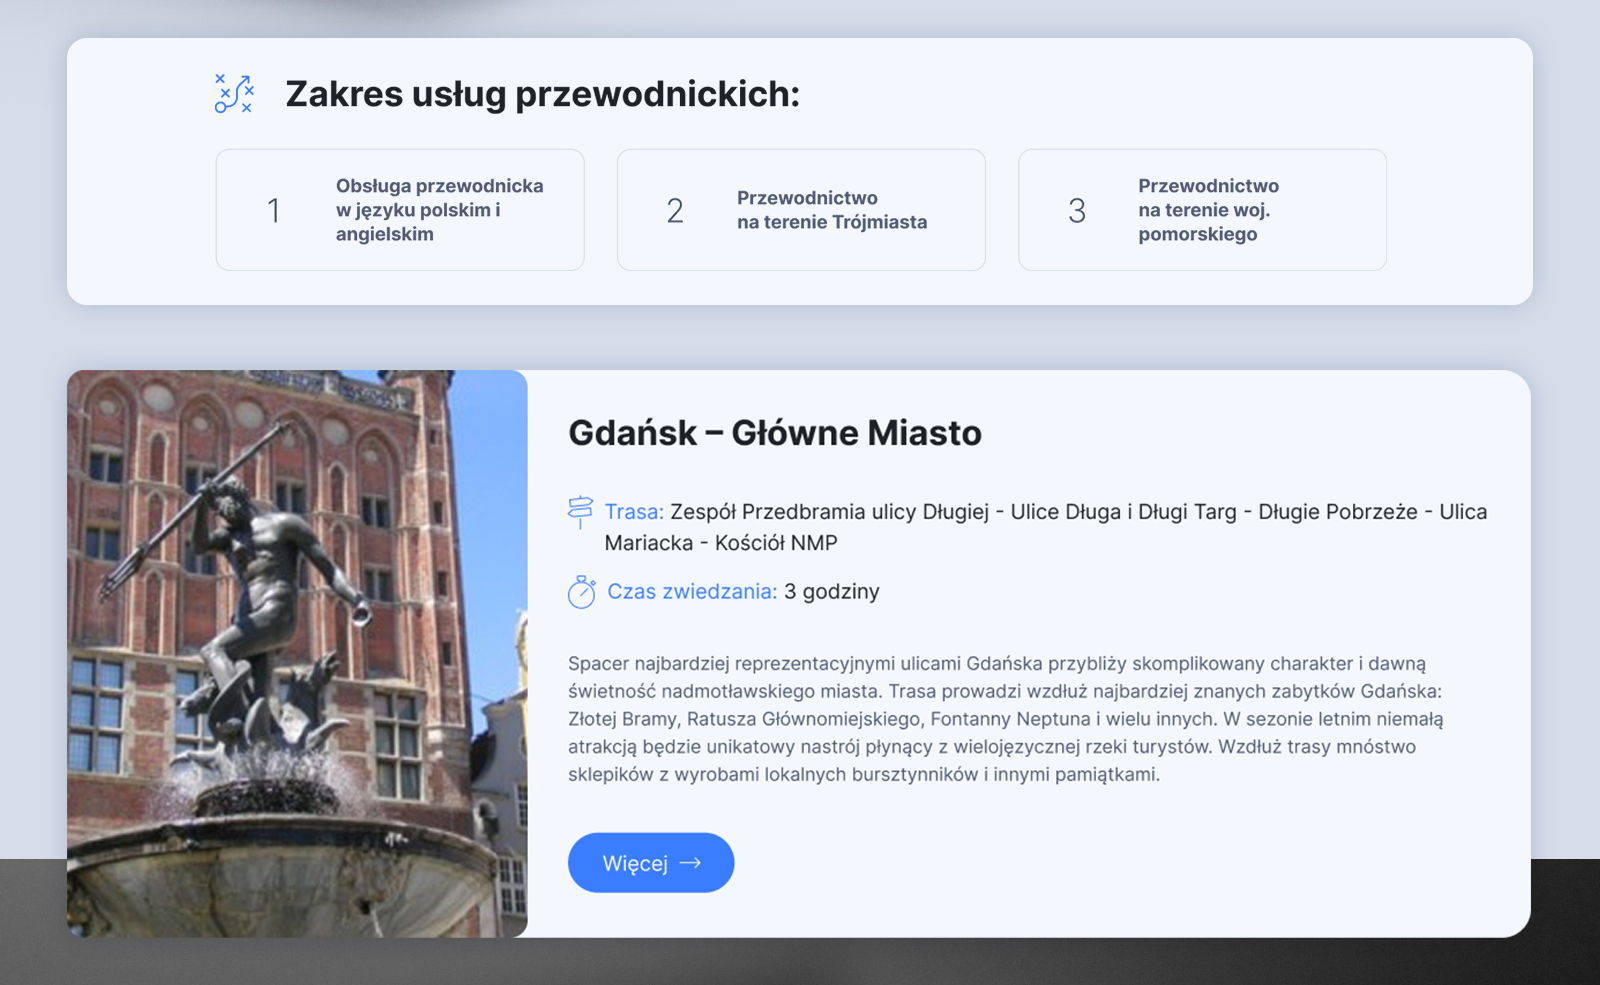
Task: Select the card 'Obsługa przewodnicka w języku polskim i angielskim'
Action: [x=400, y=210]
